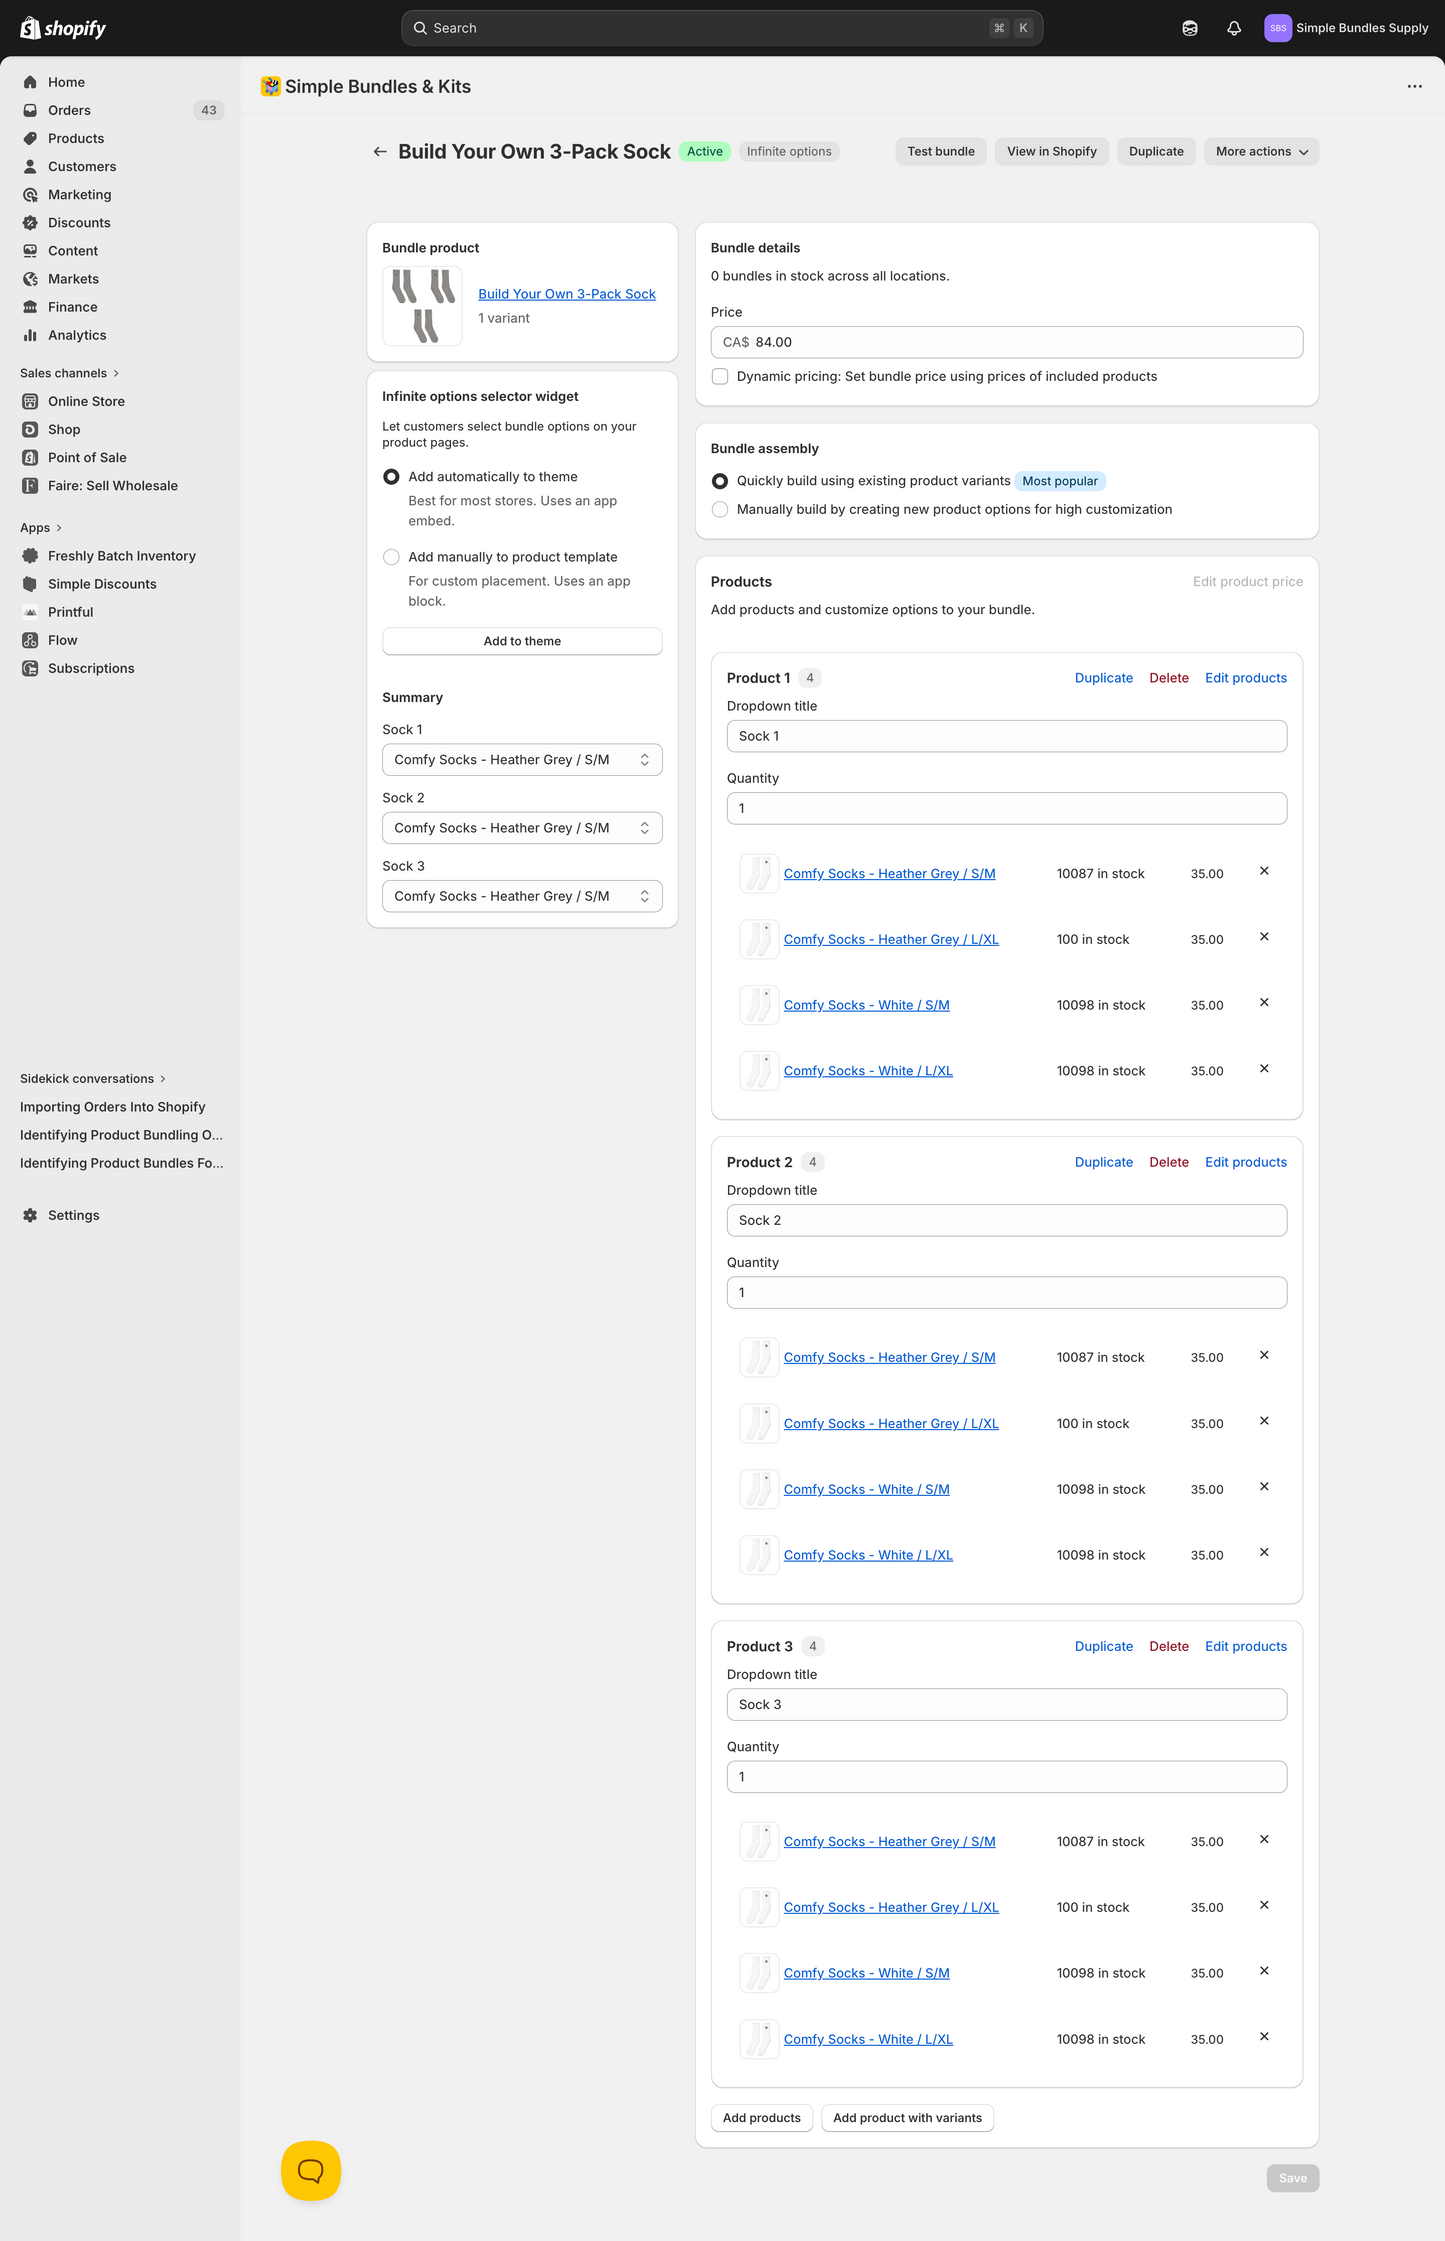Click Duplicate link for Product 1
The image size is (1445, 2241).
pos(1104,678)
